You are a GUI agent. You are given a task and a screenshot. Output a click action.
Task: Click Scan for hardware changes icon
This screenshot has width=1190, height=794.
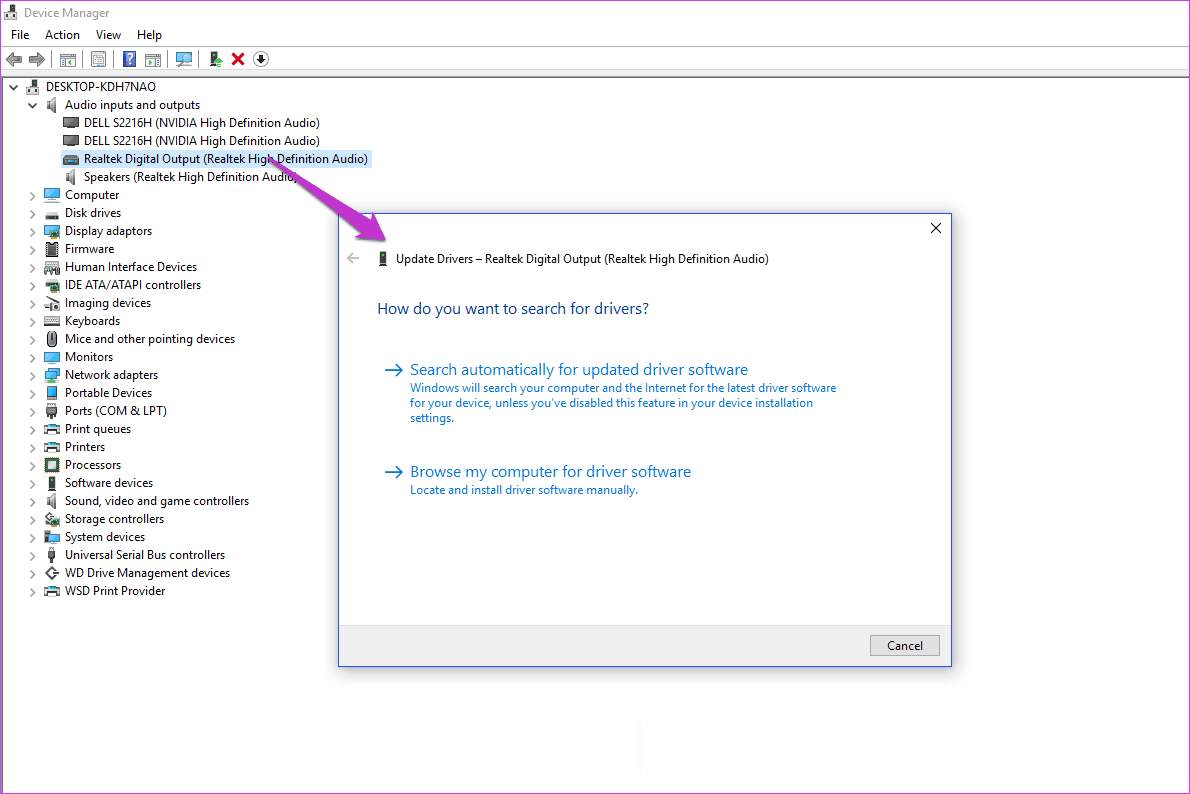184,59
